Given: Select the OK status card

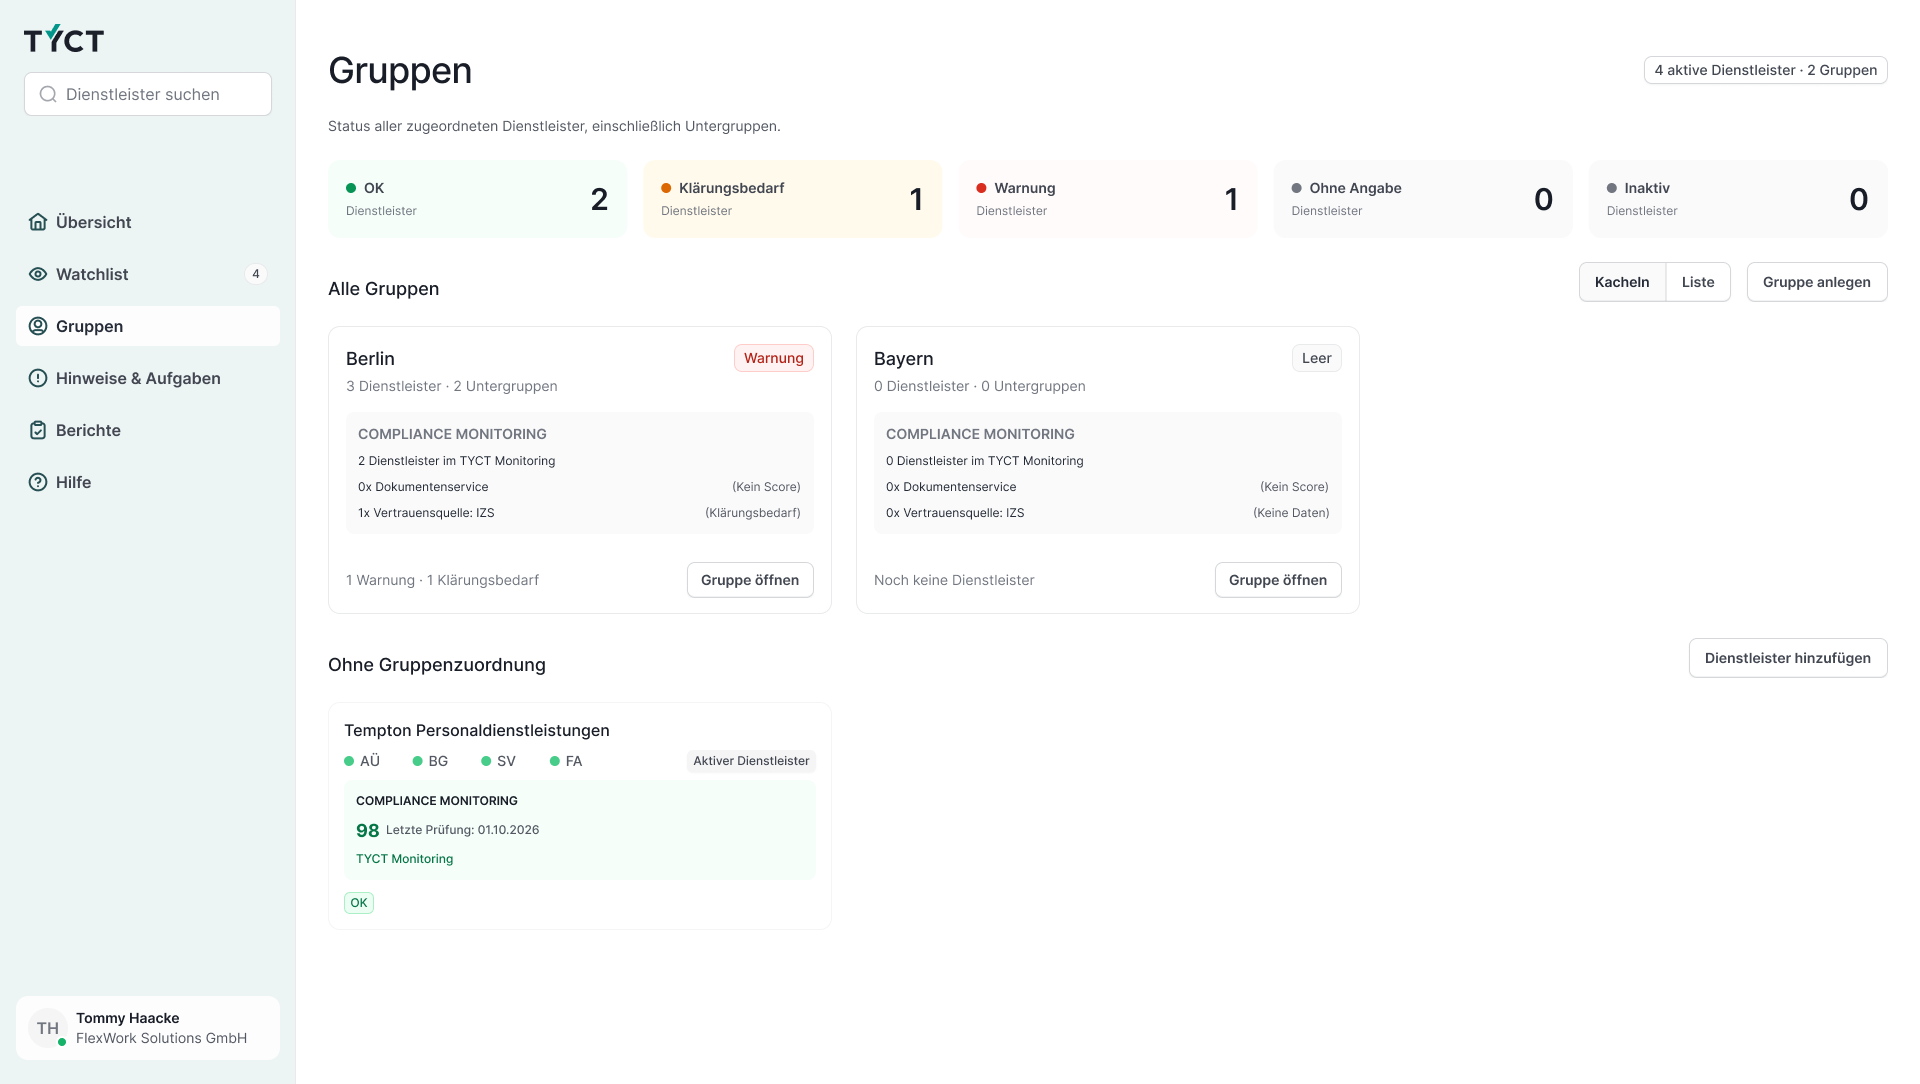Looking at the screenshot, I should tap(477, 199).
